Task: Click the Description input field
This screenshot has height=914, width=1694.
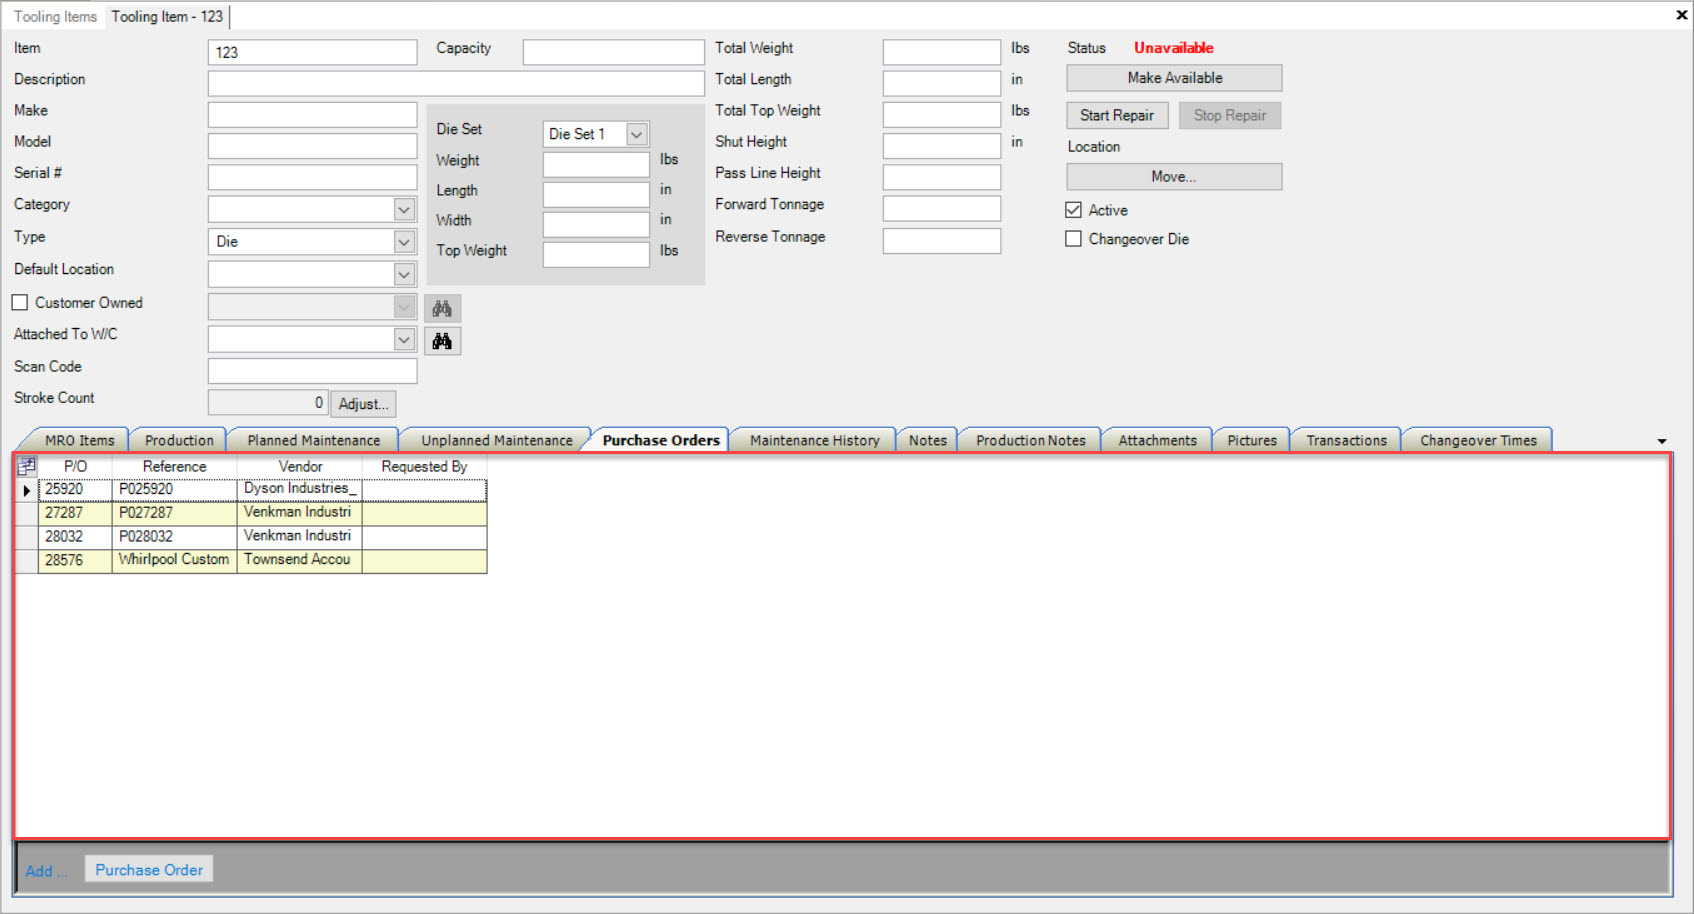Action: [456, 83]
